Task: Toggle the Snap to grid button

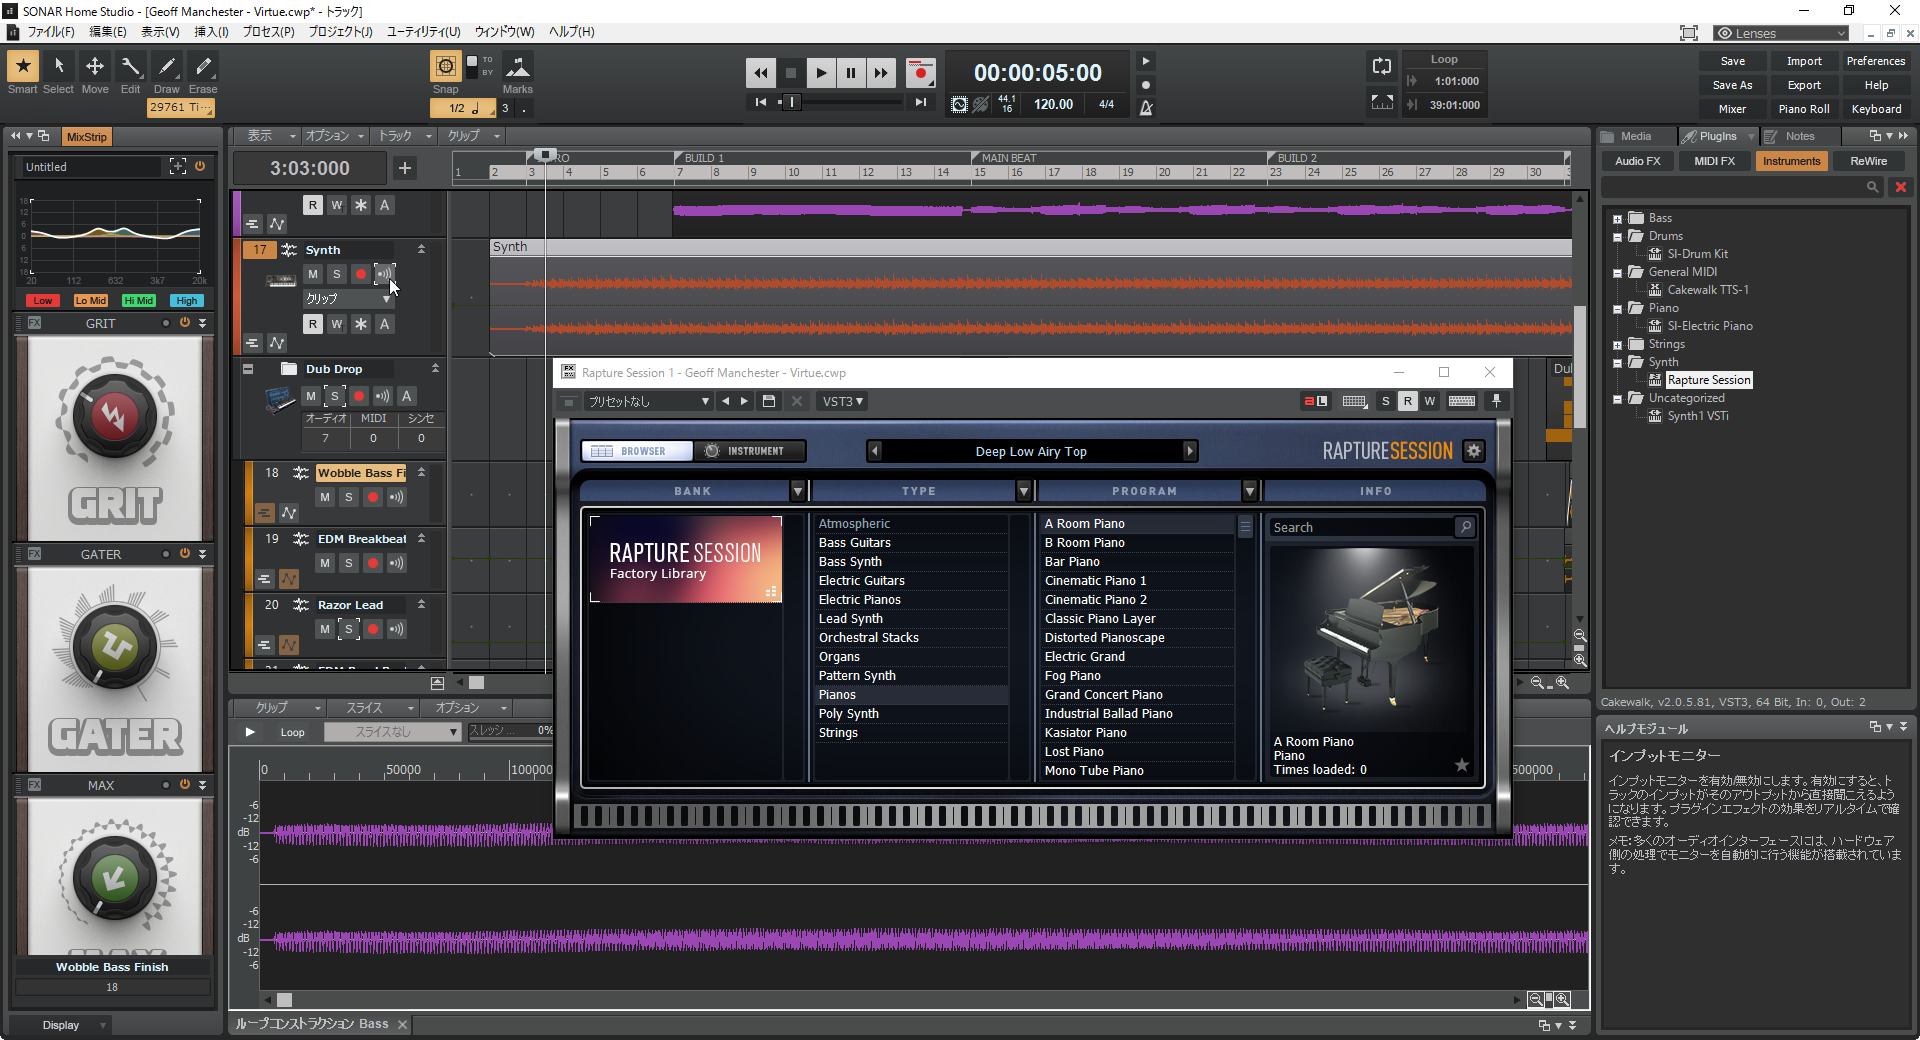Action: pyautogui.click(x=446, y=67)
